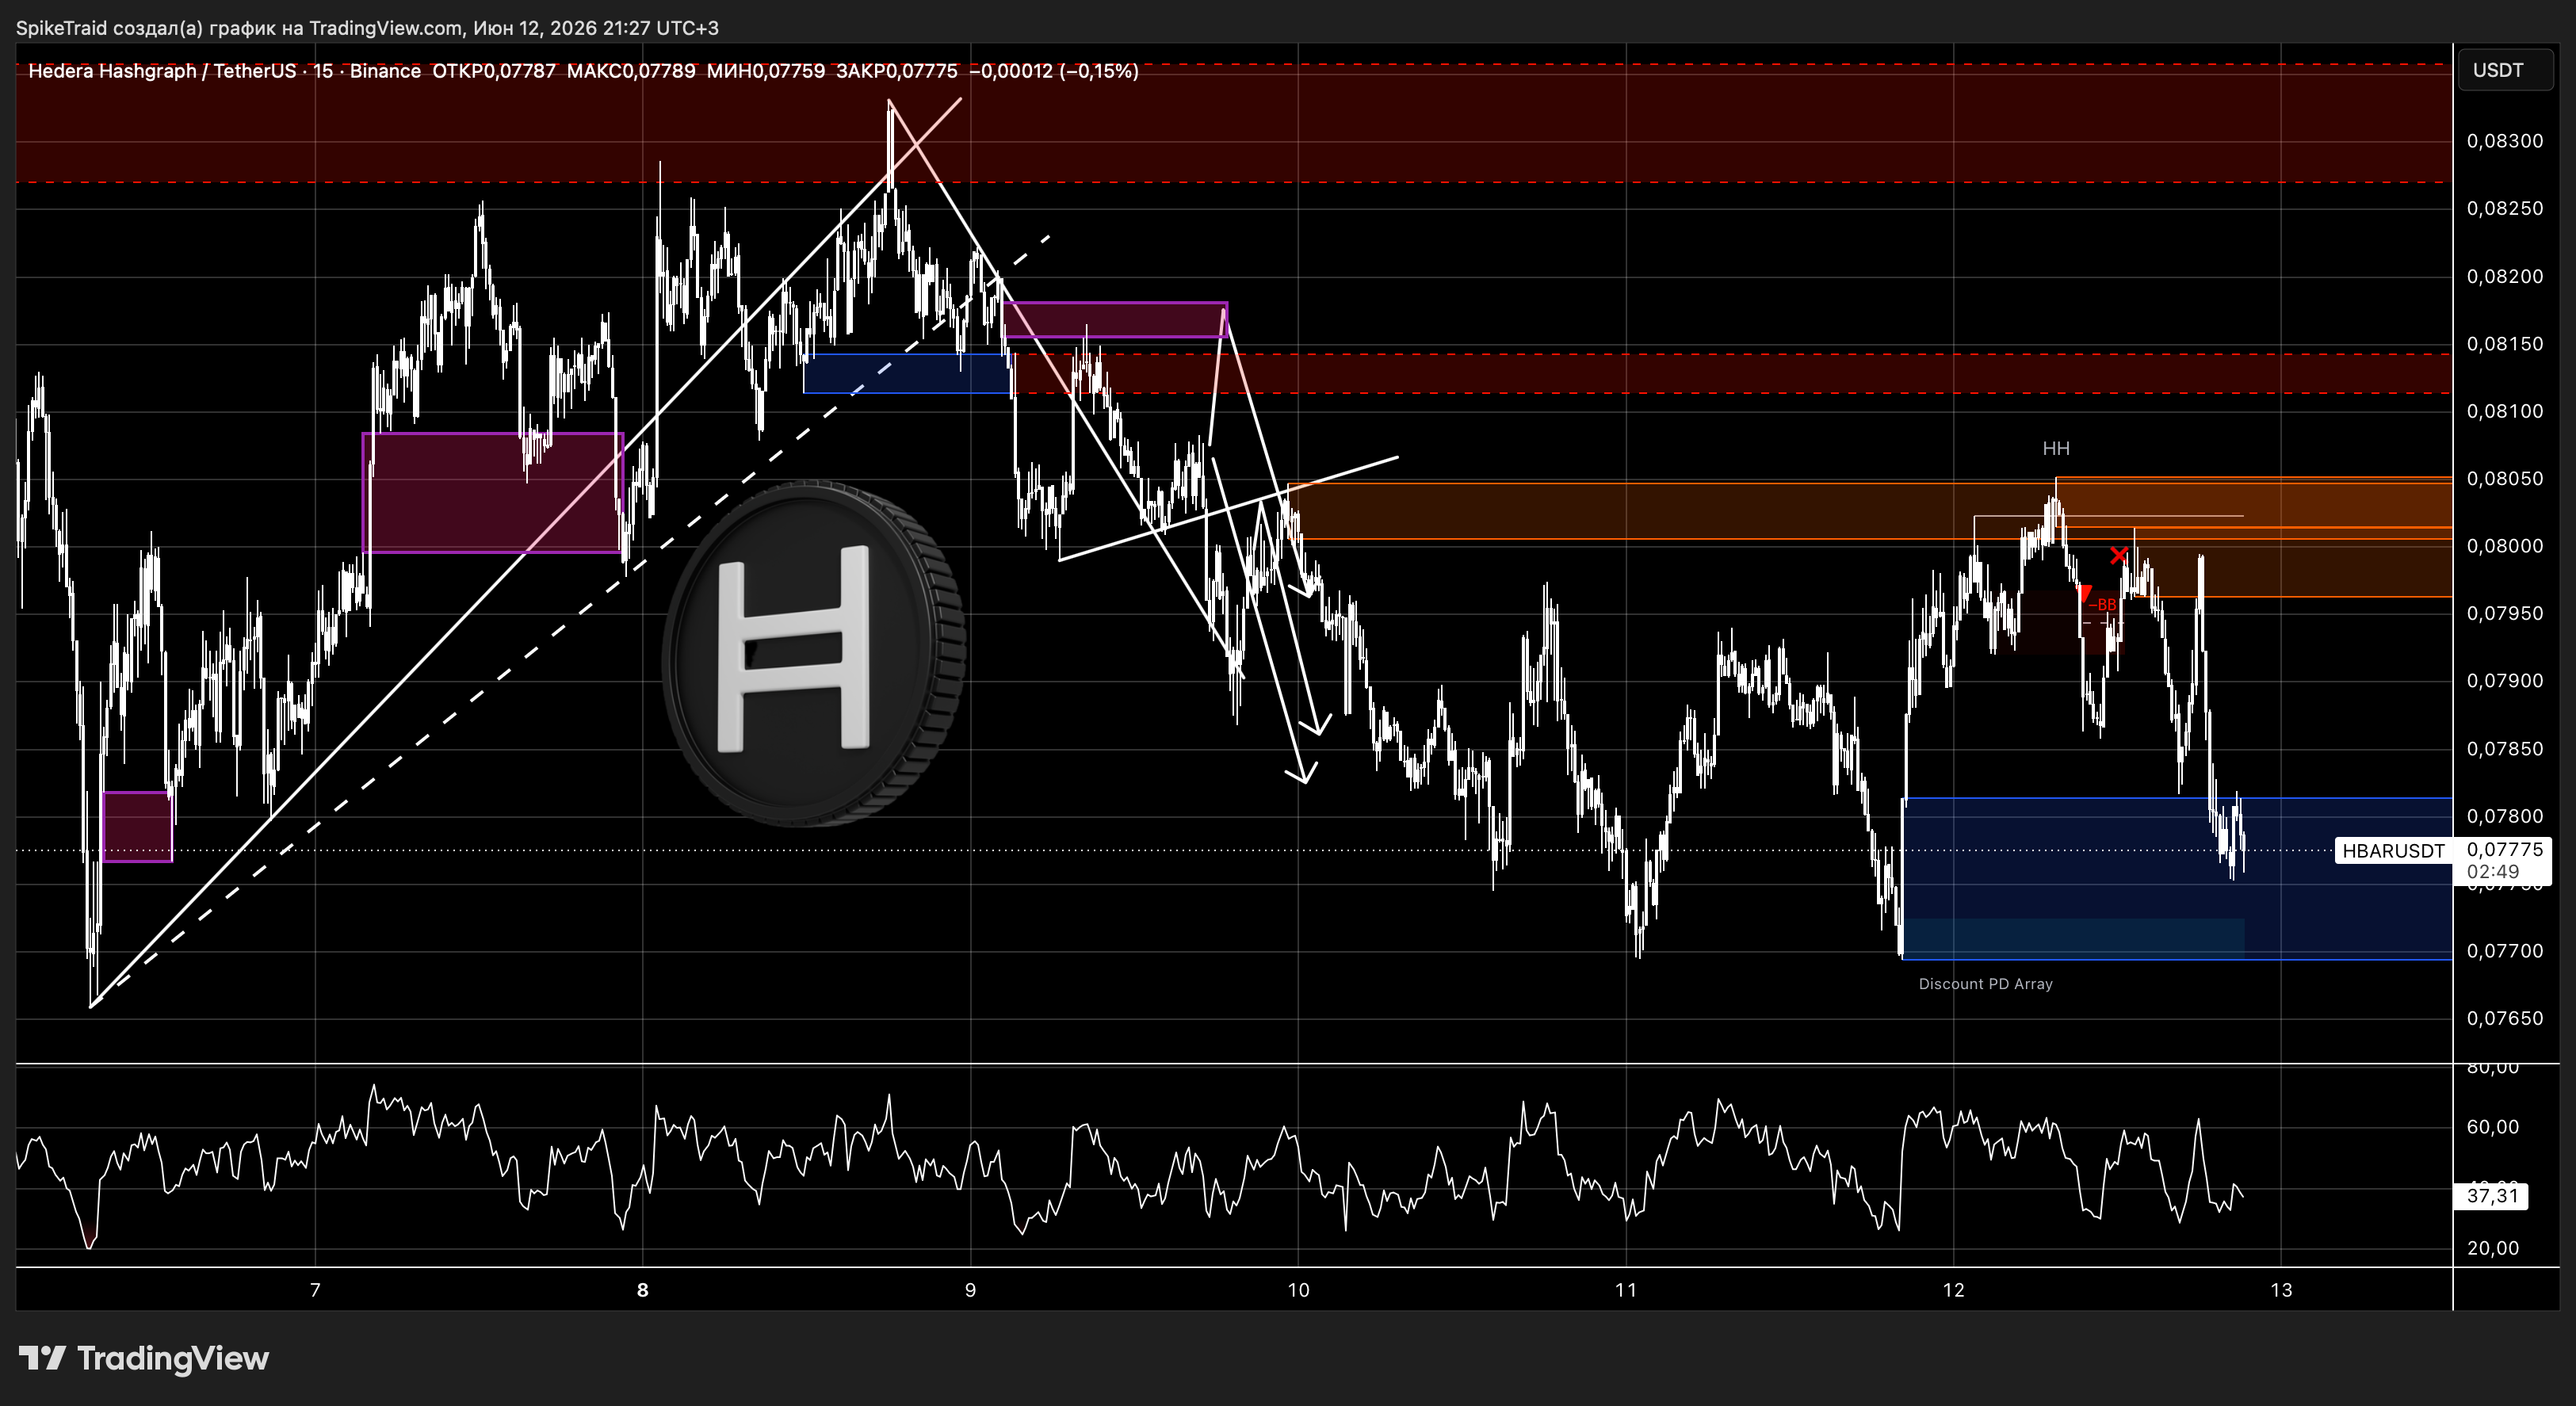Click date label 7 on time axis
Image resolution: width=2576 pixels, height=1406 pixels.
315,1290
